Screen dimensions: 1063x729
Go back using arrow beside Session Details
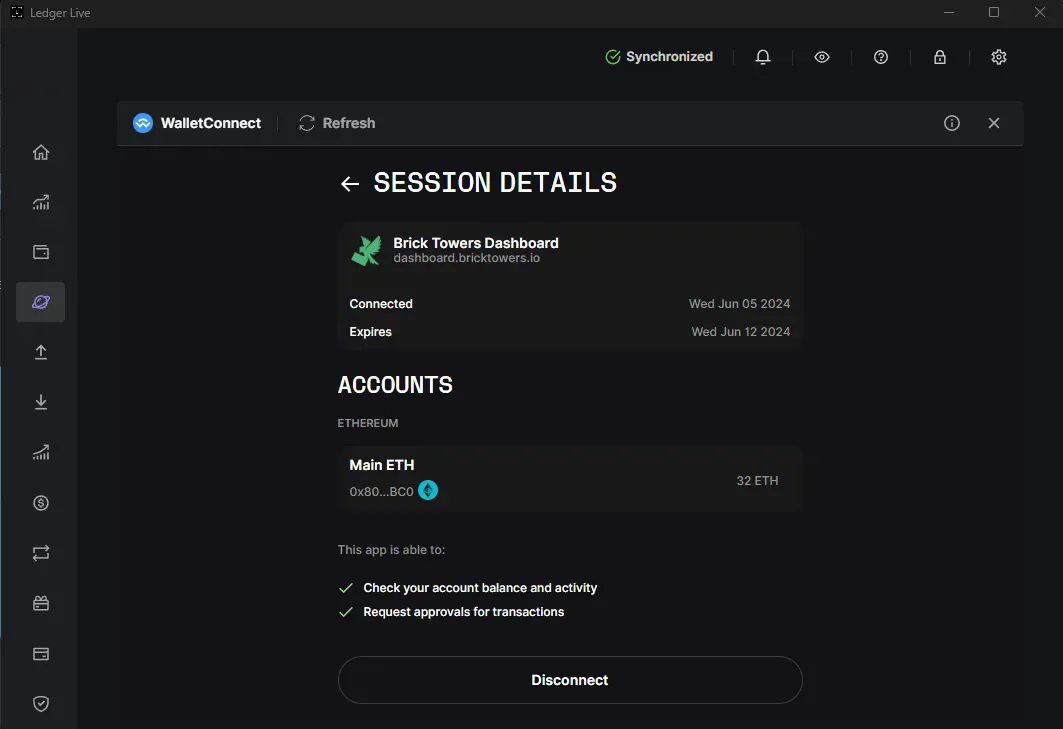pyautogui.click(x=350, y=184)
